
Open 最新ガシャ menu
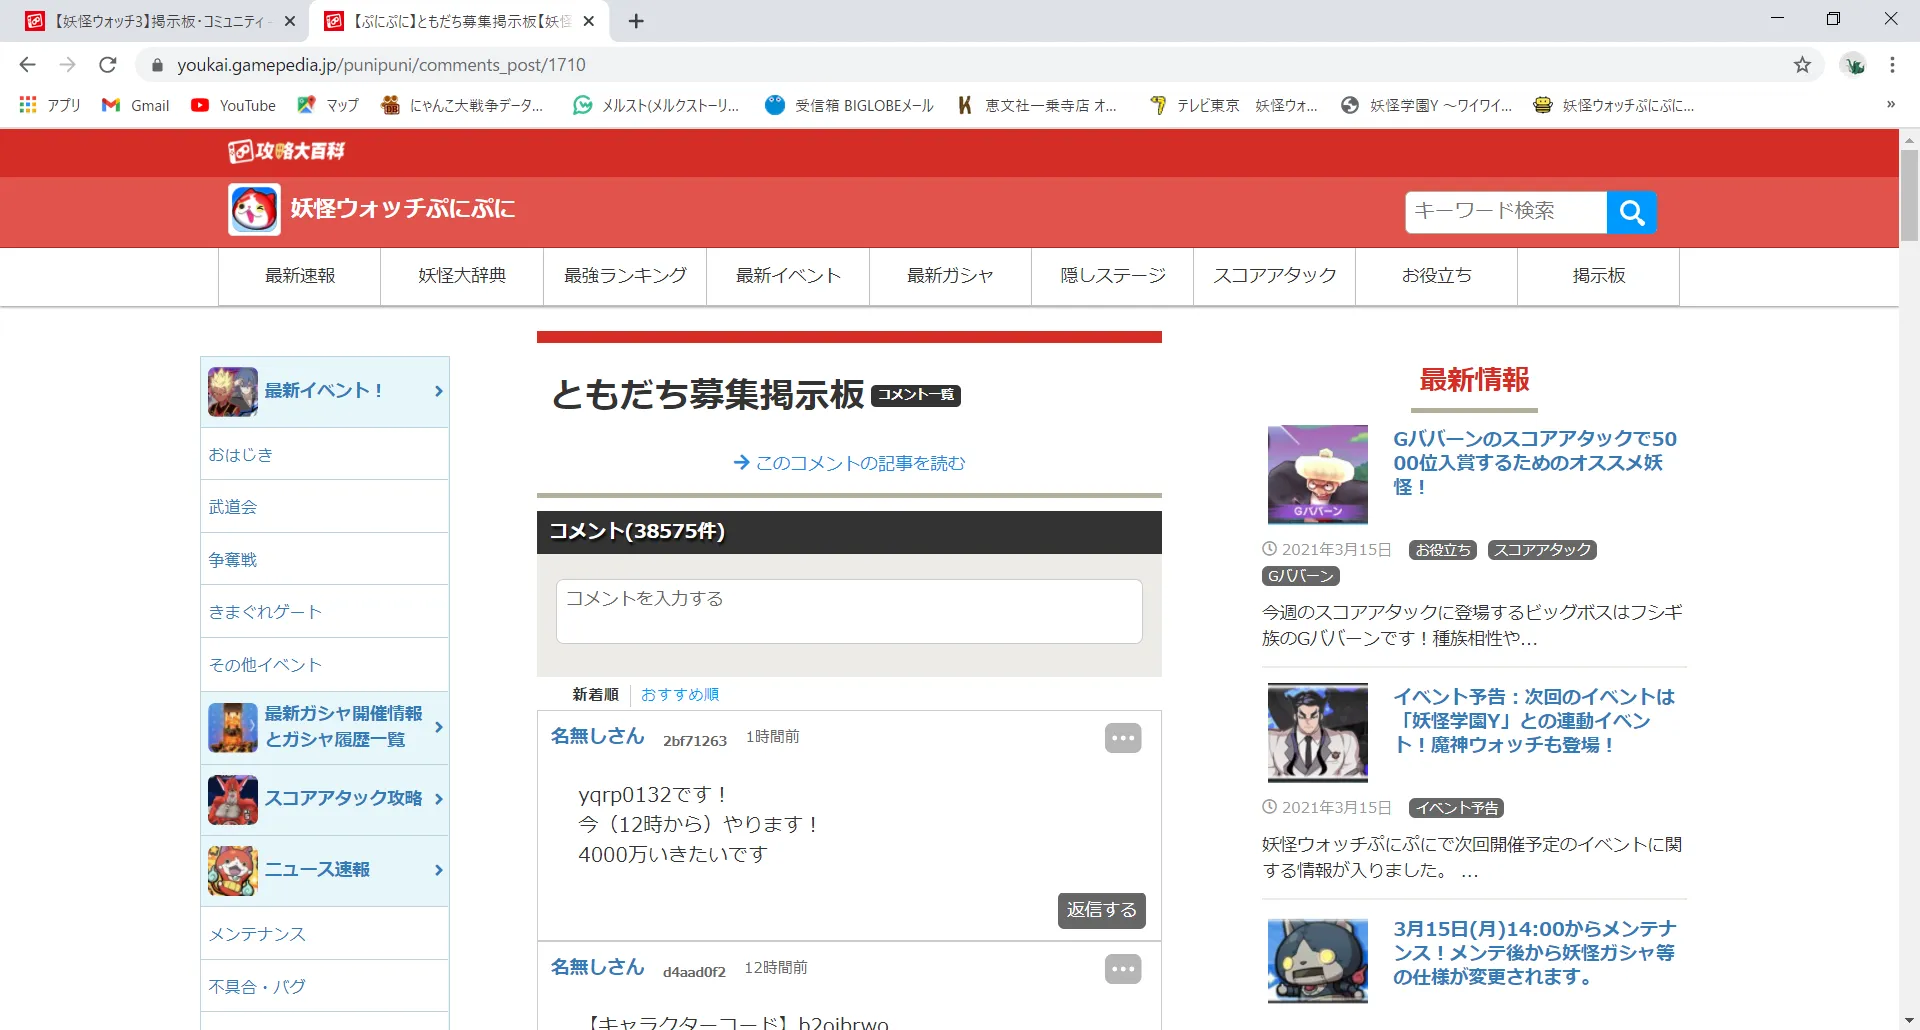pyautogui.click(x=950, y=276)
